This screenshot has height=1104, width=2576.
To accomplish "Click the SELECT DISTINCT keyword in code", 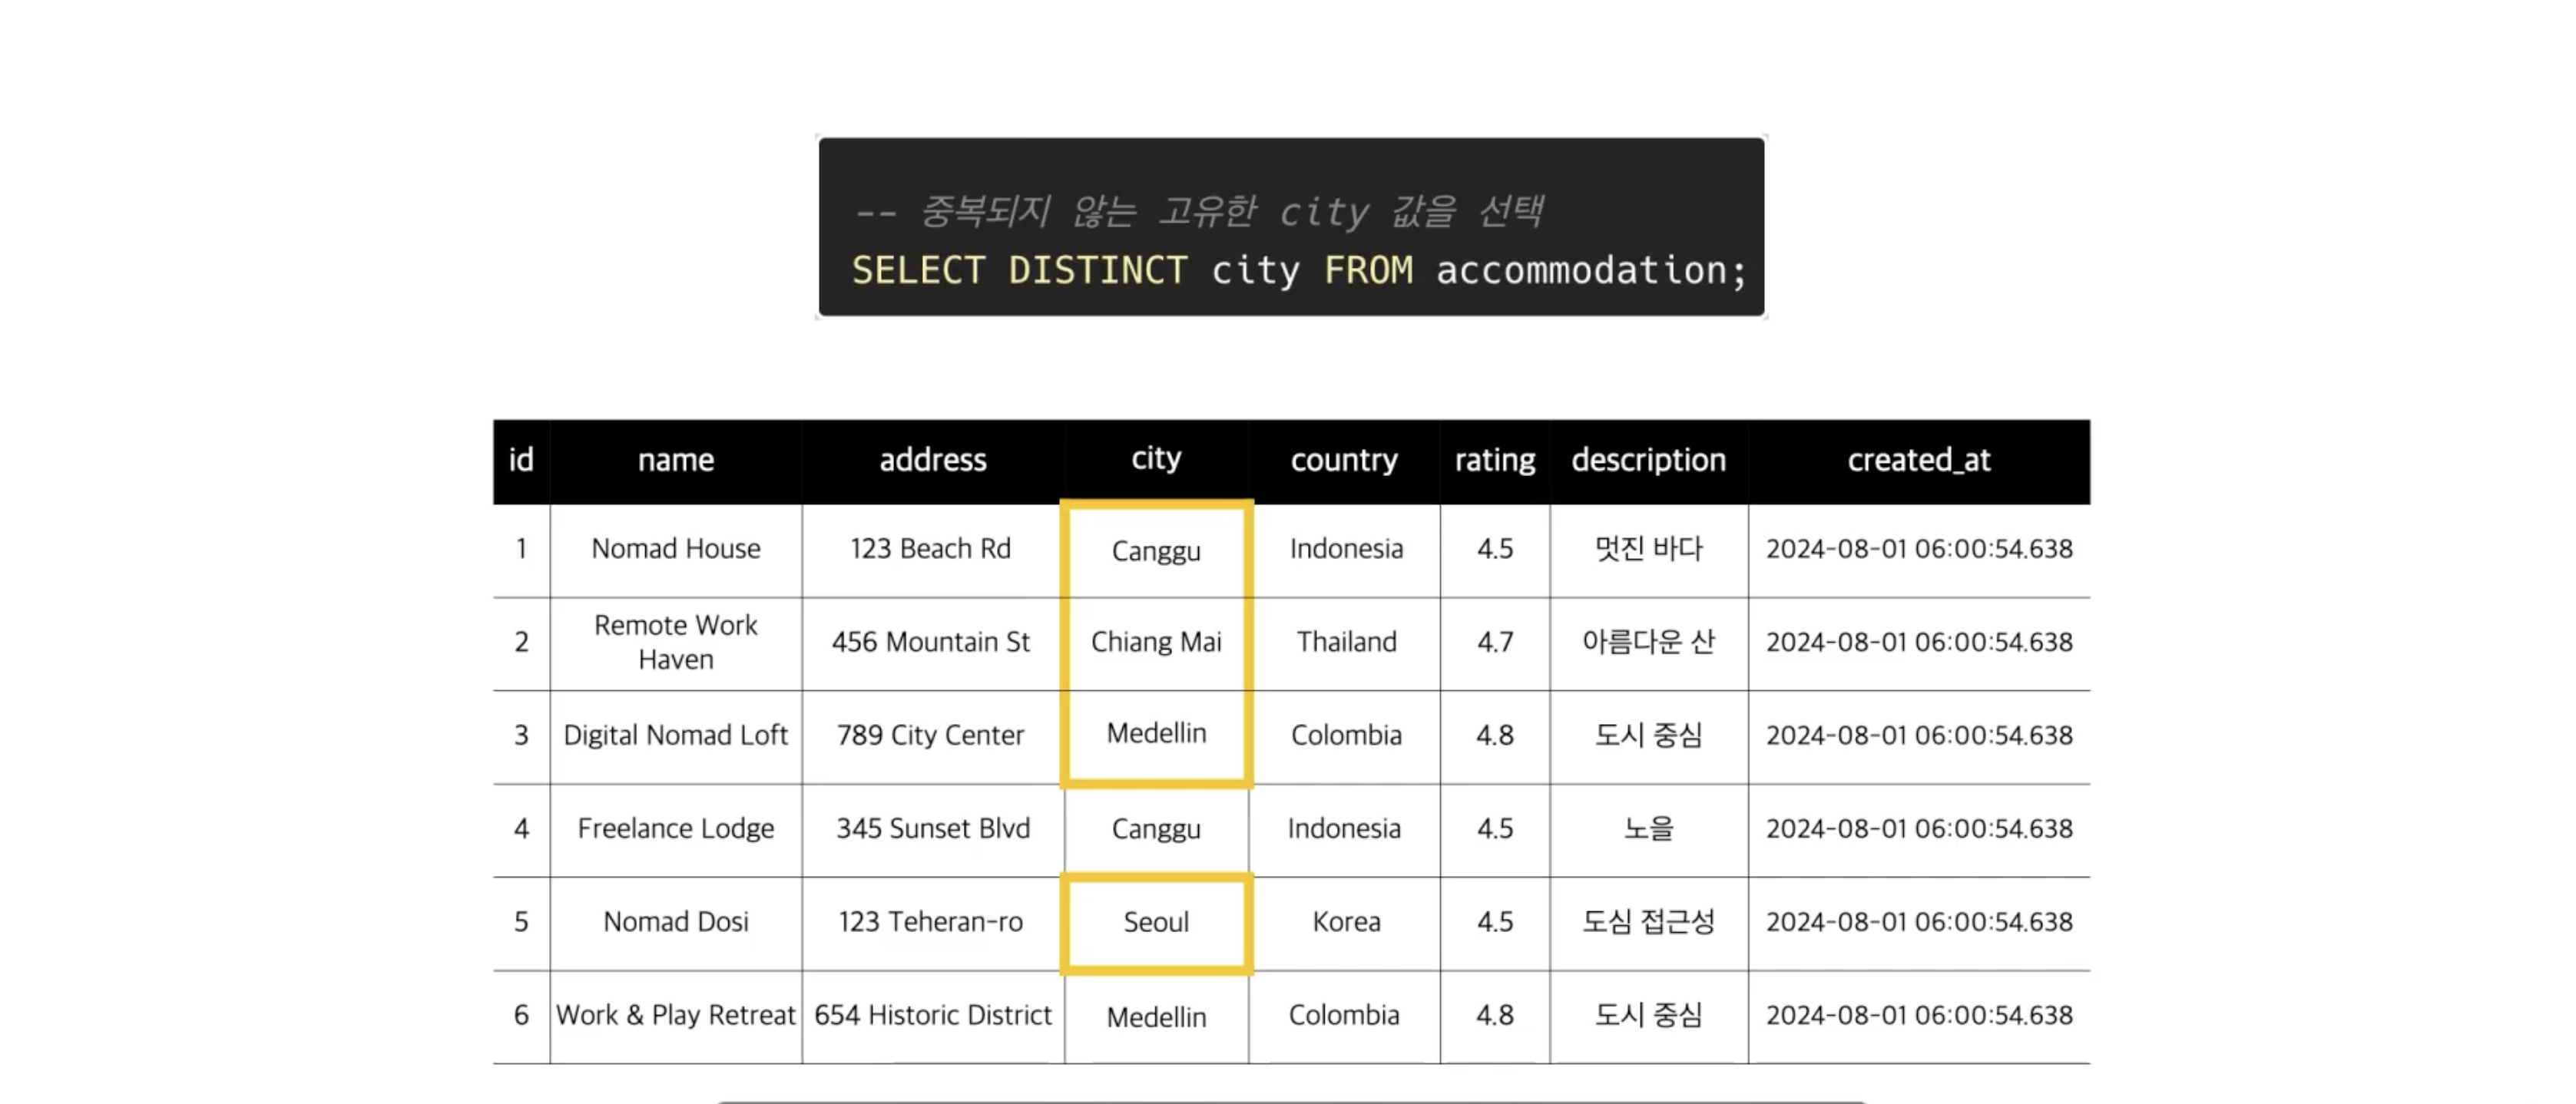I will coord(1019,271).
